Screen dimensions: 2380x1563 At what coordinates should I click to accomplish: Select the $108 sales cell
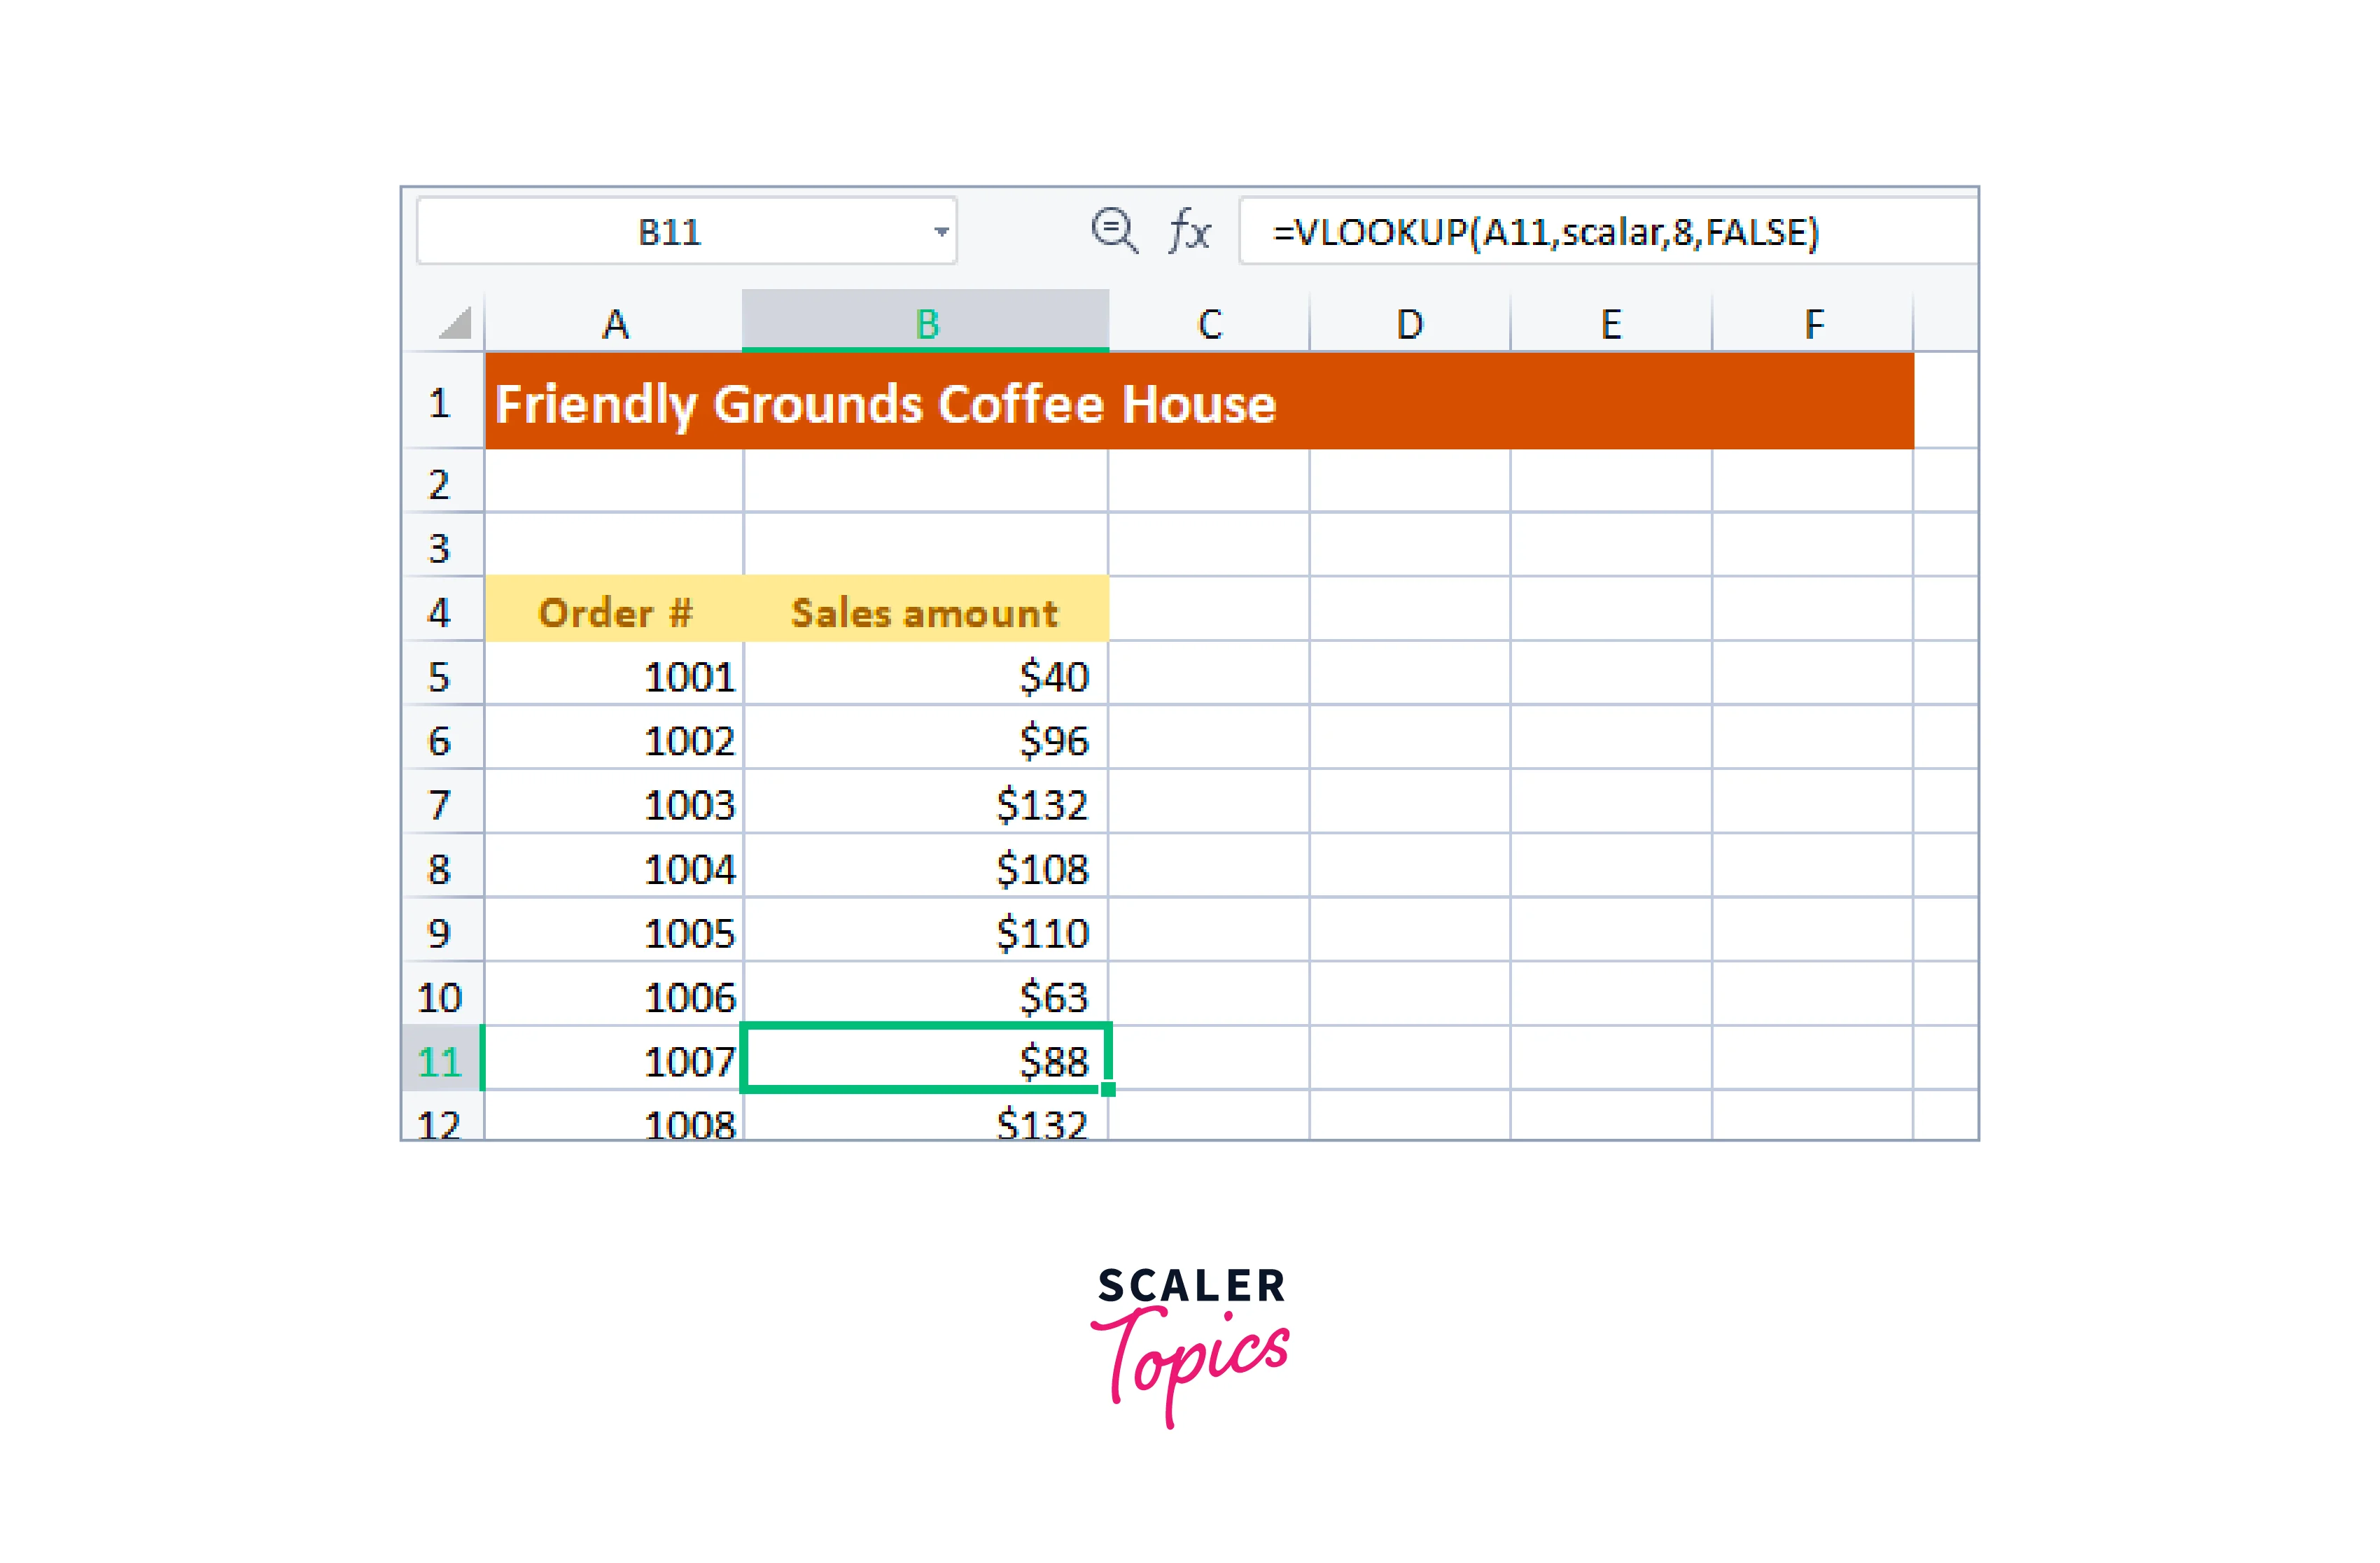(926, 866)
